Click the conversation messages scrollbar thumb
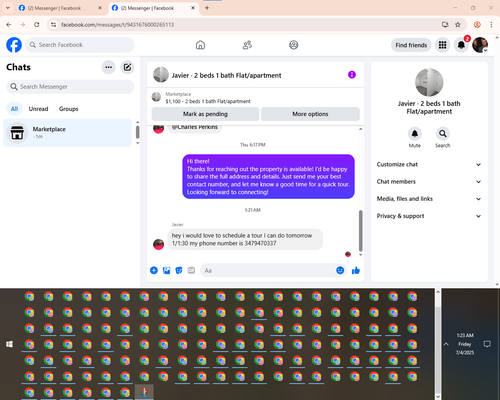 pyautogui.click(x=360, y=231)
